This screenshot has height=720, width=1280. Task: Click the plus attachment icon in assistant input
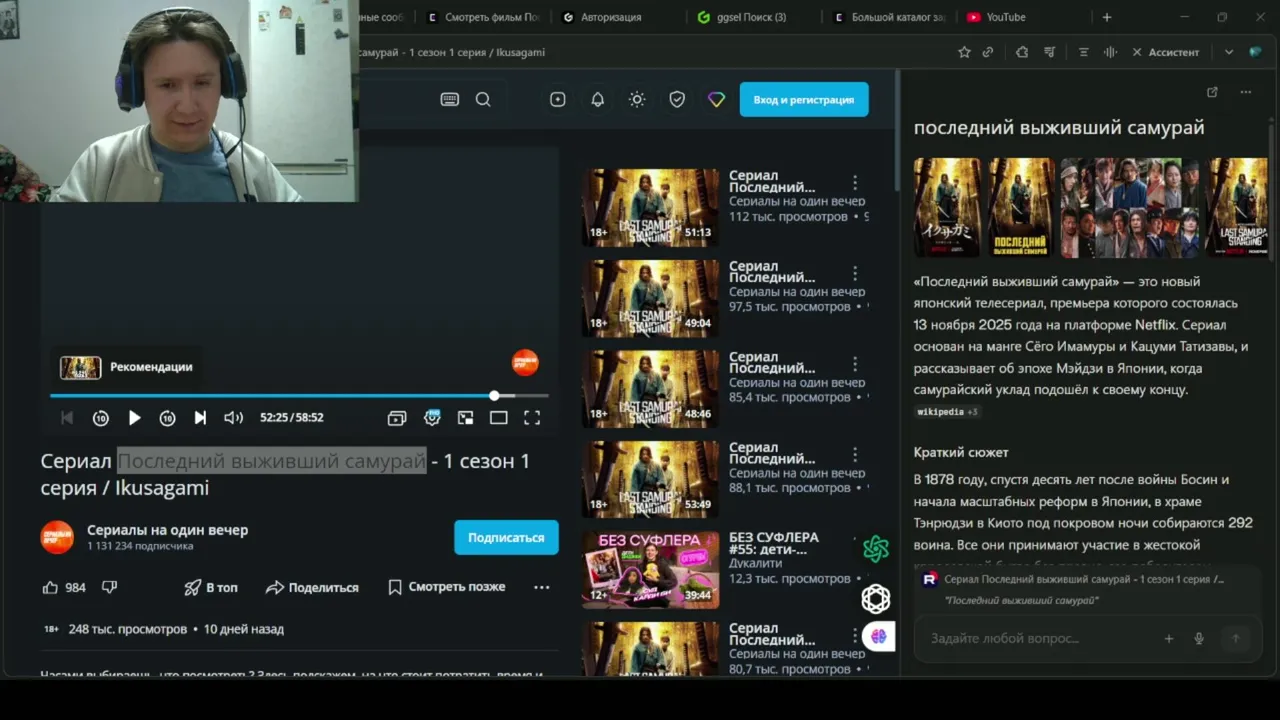coord(1168,638)
